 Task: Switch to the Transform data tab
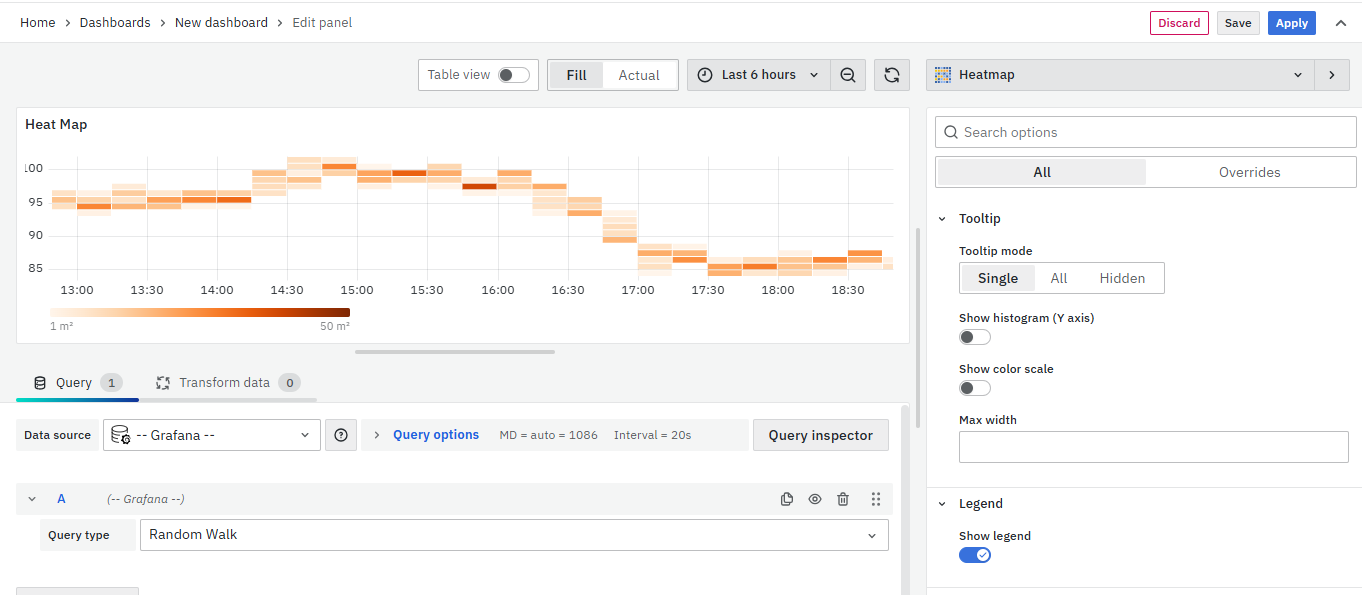[224, 383]
